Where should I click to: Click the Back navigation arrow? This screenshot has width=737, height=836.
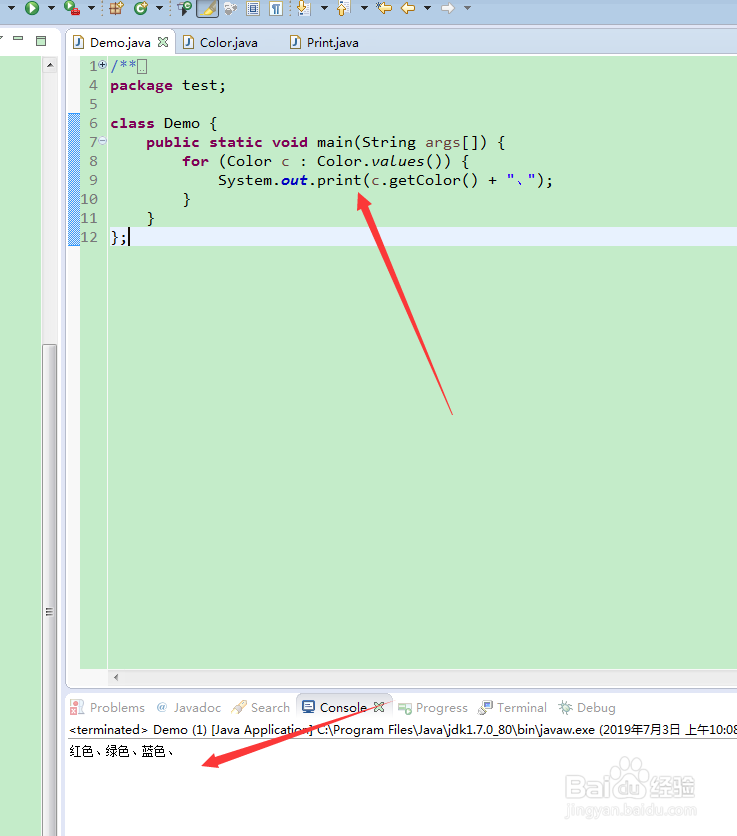[x=408, y=8]
